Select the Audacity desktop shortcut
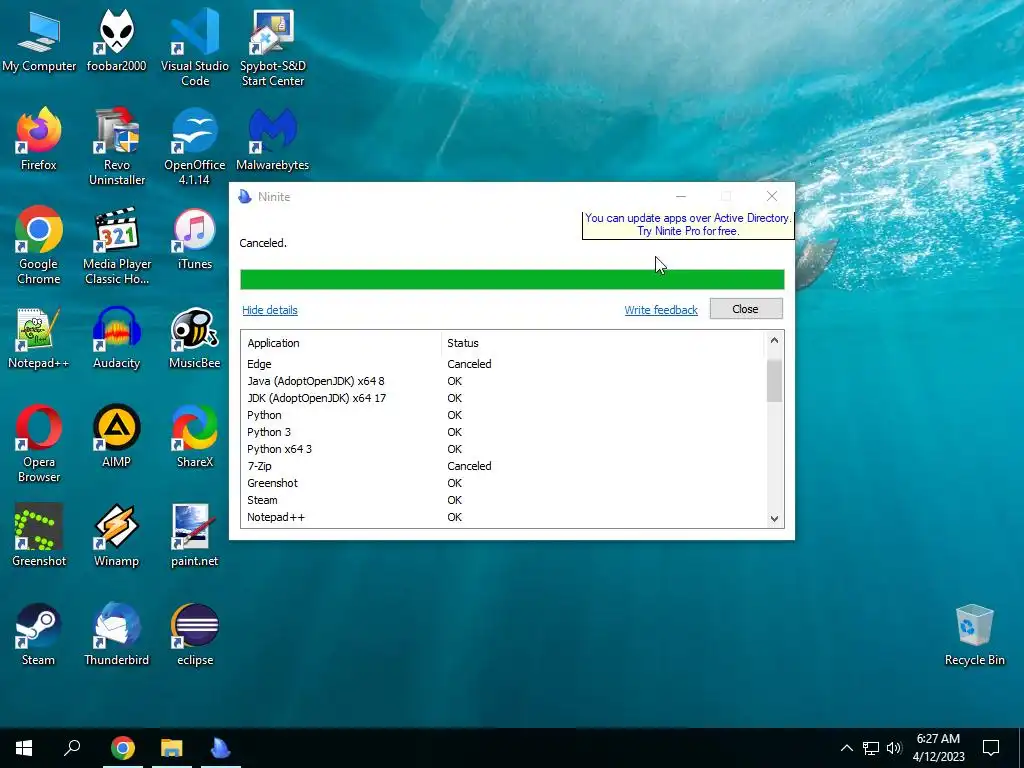Viewport: 1024px width, 768px height. pos(116,338)
